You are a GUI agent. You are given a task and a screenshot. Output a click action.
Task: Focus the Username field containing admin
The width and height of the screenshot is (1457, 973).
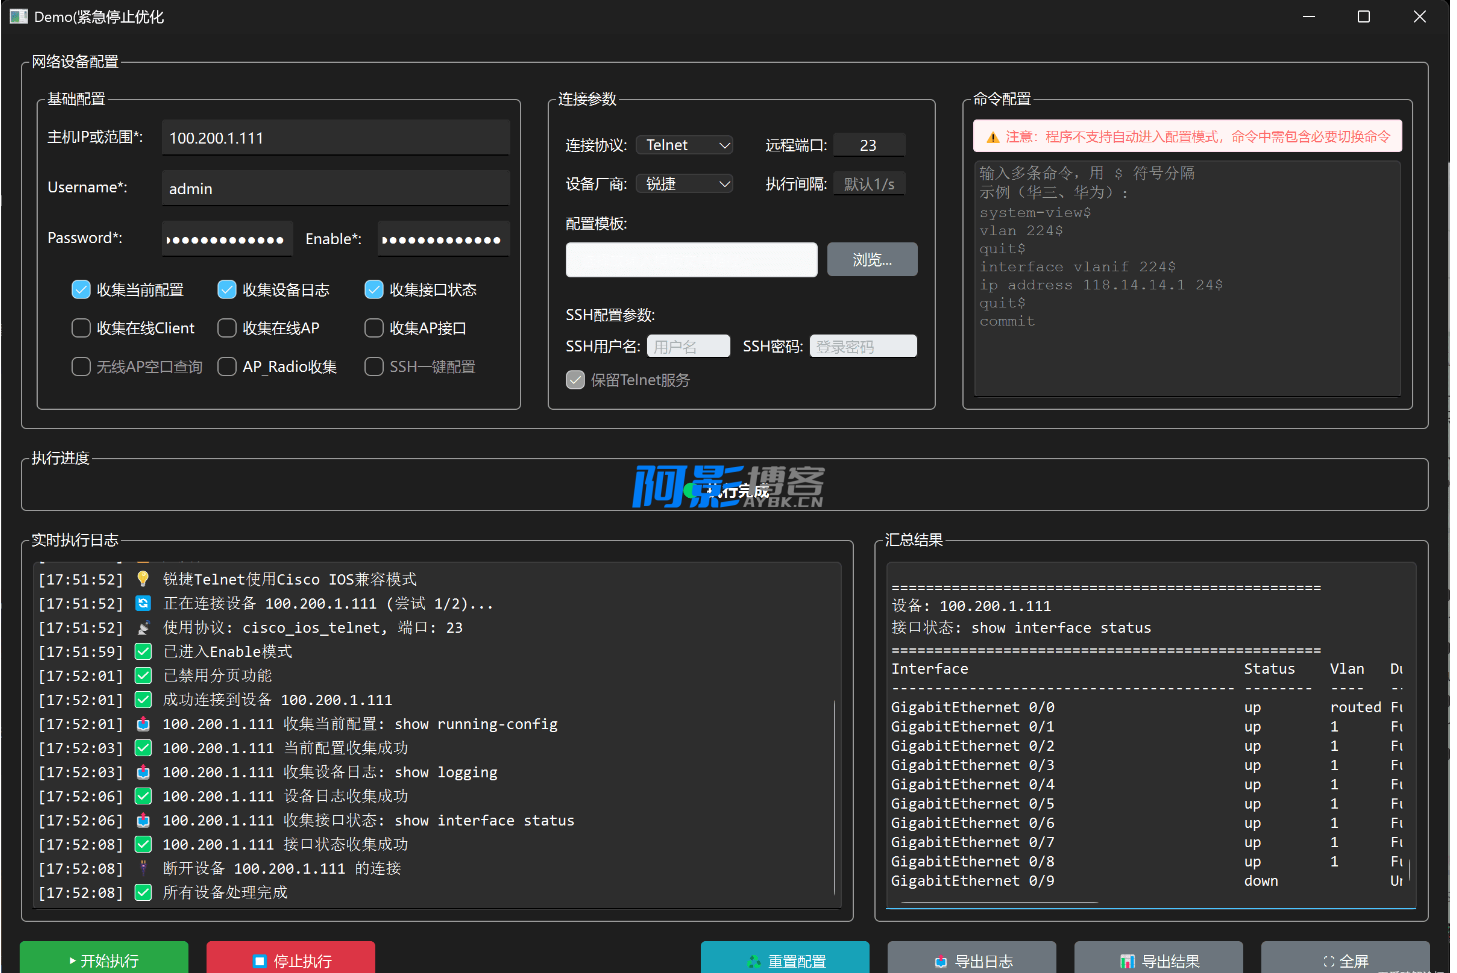tap(336, 188)
